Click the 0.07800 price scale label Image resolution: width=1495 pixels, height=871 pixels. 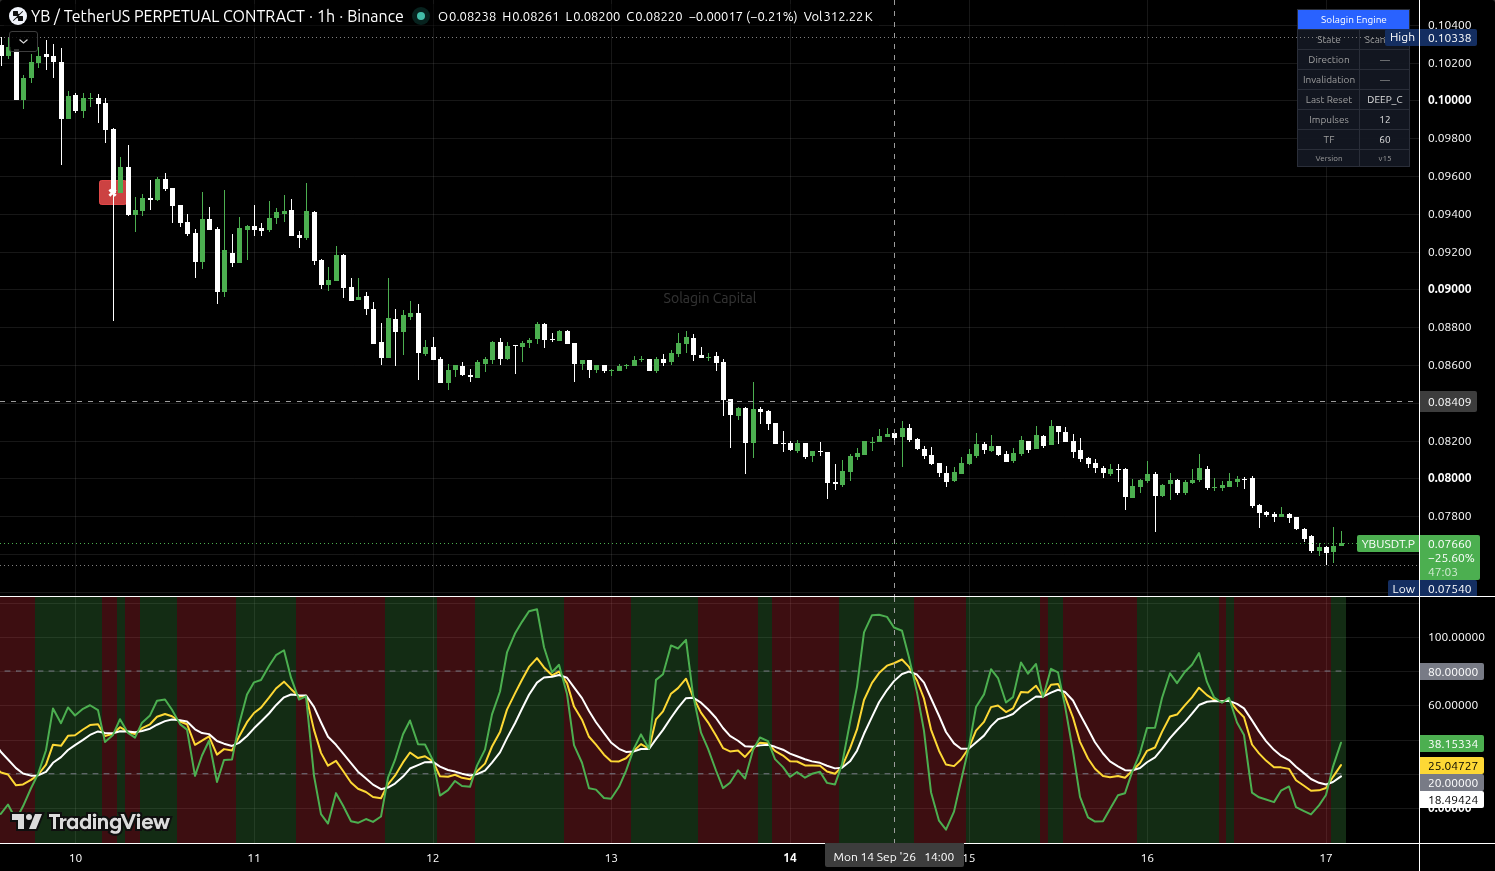tap(1449, 516)
